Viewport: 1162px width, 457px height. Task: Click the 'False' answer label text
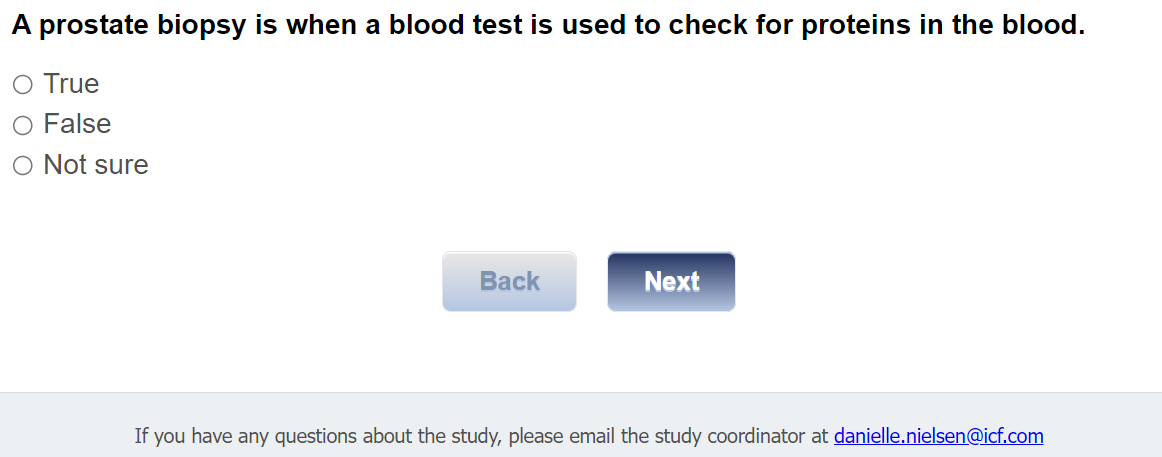[x=77, y=124]
